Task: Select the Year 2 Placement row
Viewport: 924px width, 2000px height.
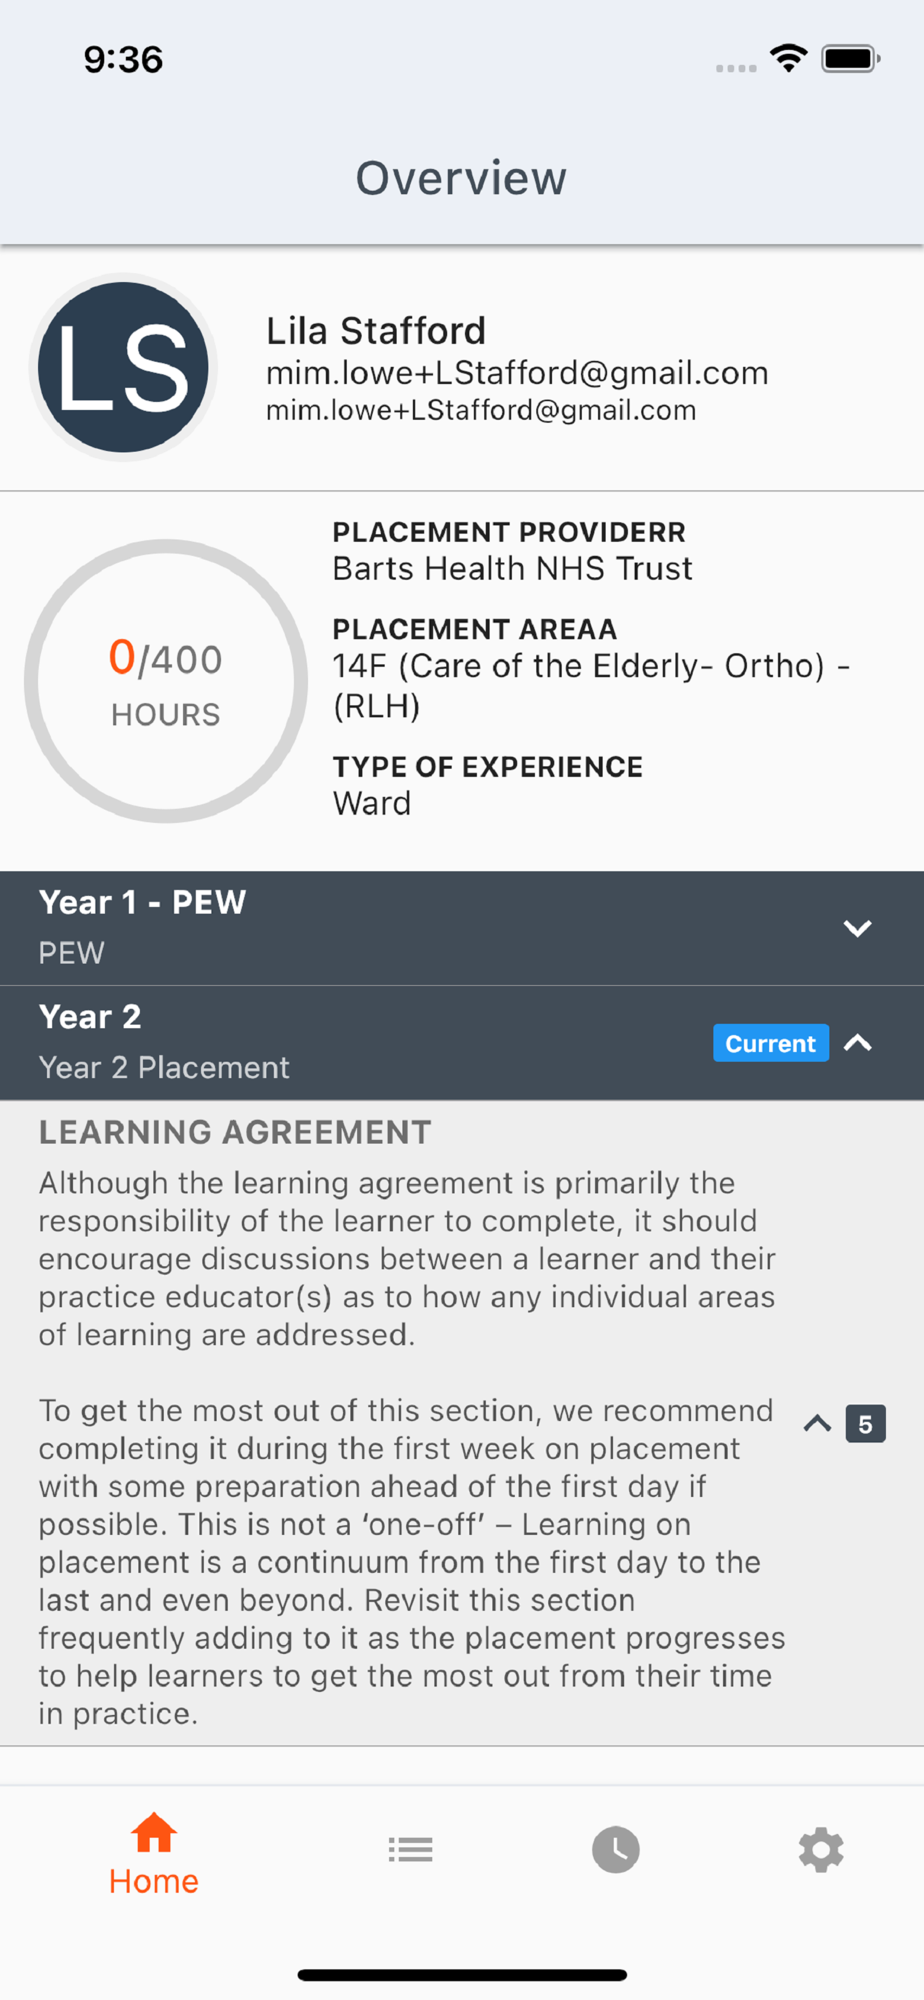Action: click(462, 1043)
